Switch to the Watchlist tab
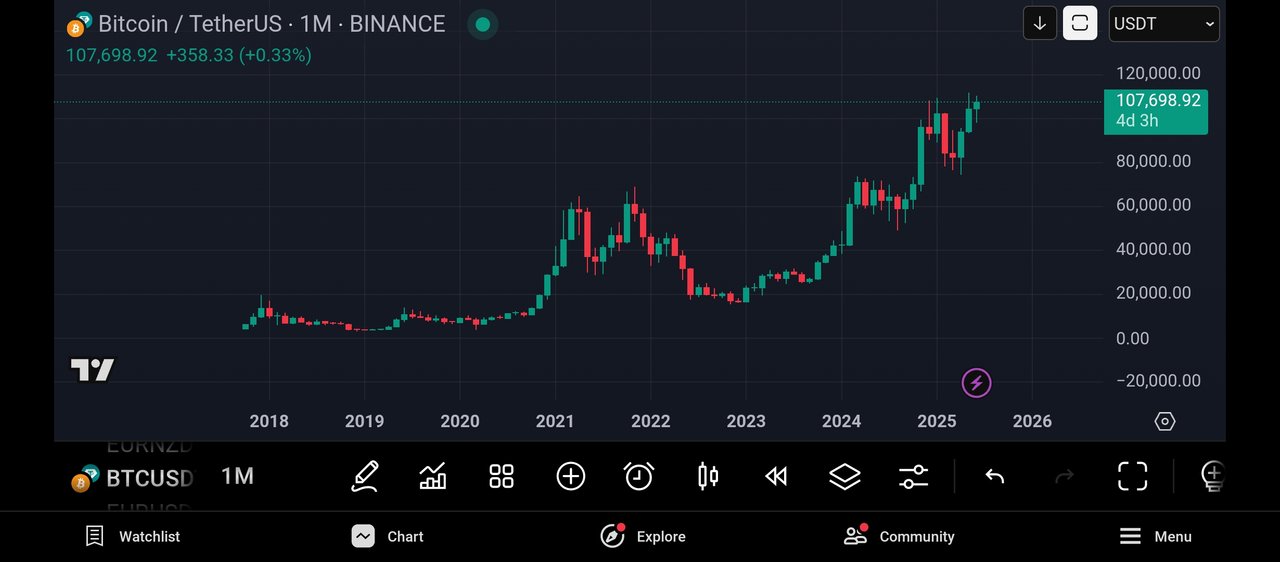Image resolution: width=1280 pixels, height=562 pixels. (x=132, y=536)
